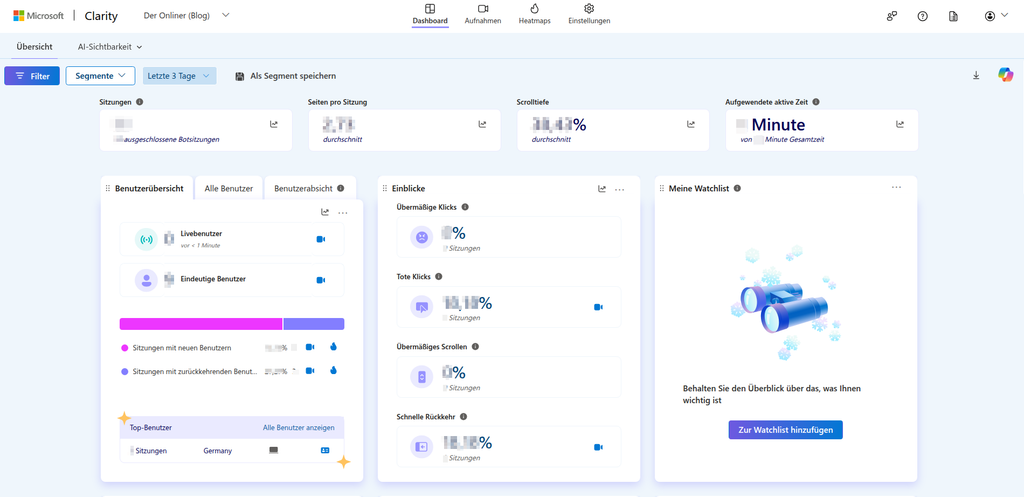Click Alle Benutzer anzeigen link
This screenshot has height=497, width=1024.
298,428
